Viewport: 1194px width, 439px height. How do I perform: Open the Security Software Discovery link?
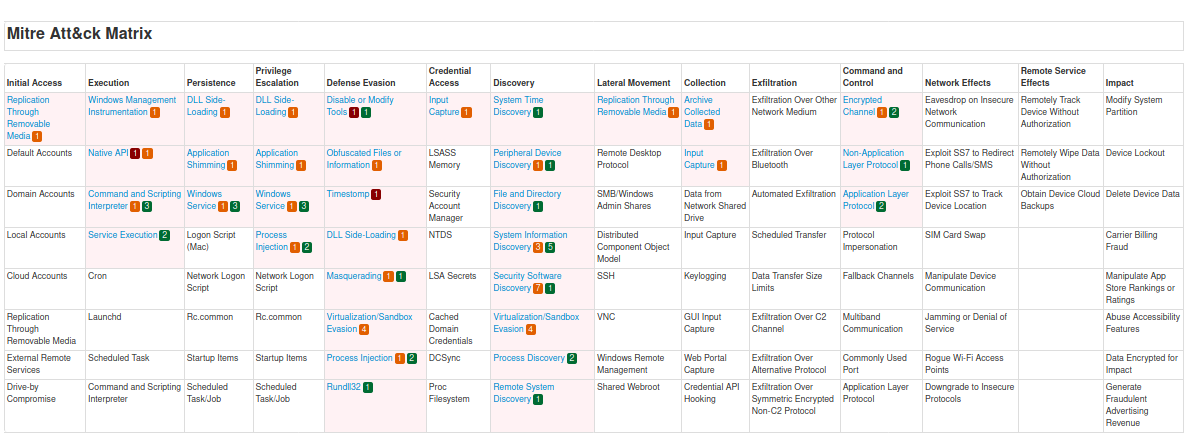point(527,282)
